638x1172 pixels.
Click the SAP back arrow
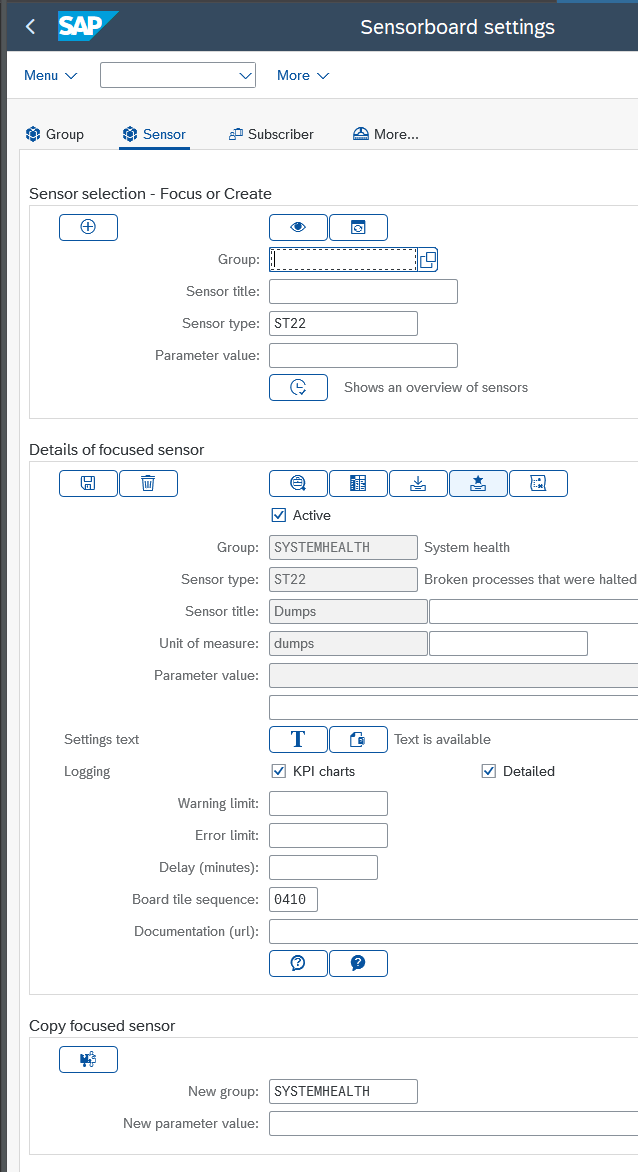pyautogui.click(x=30, y=27)
